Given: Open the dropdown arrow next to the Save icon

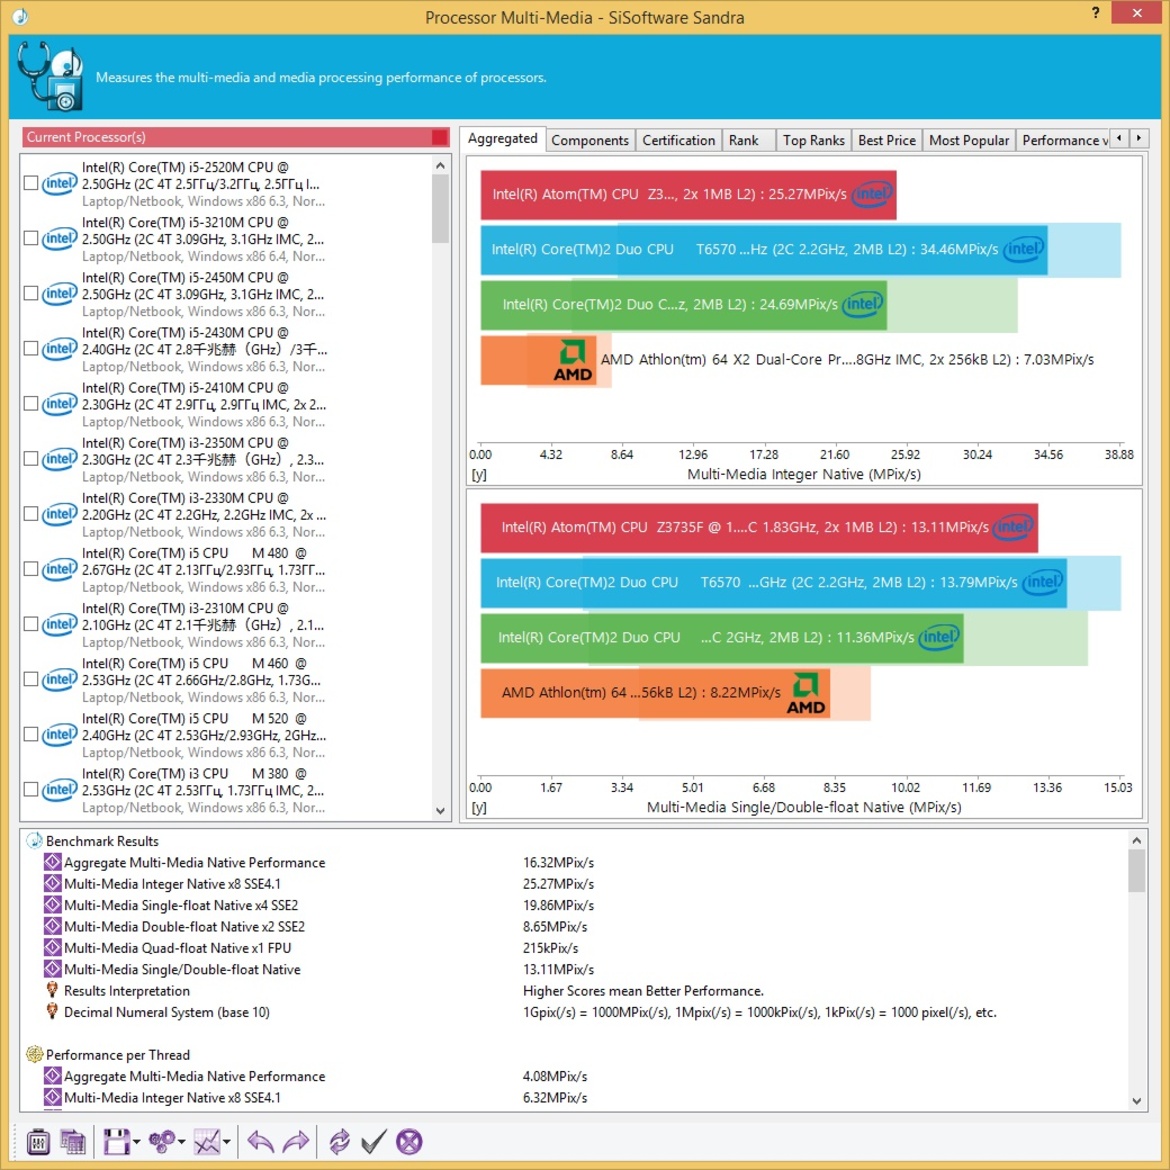Looking at the screenshot, I should pos(136,1142).
